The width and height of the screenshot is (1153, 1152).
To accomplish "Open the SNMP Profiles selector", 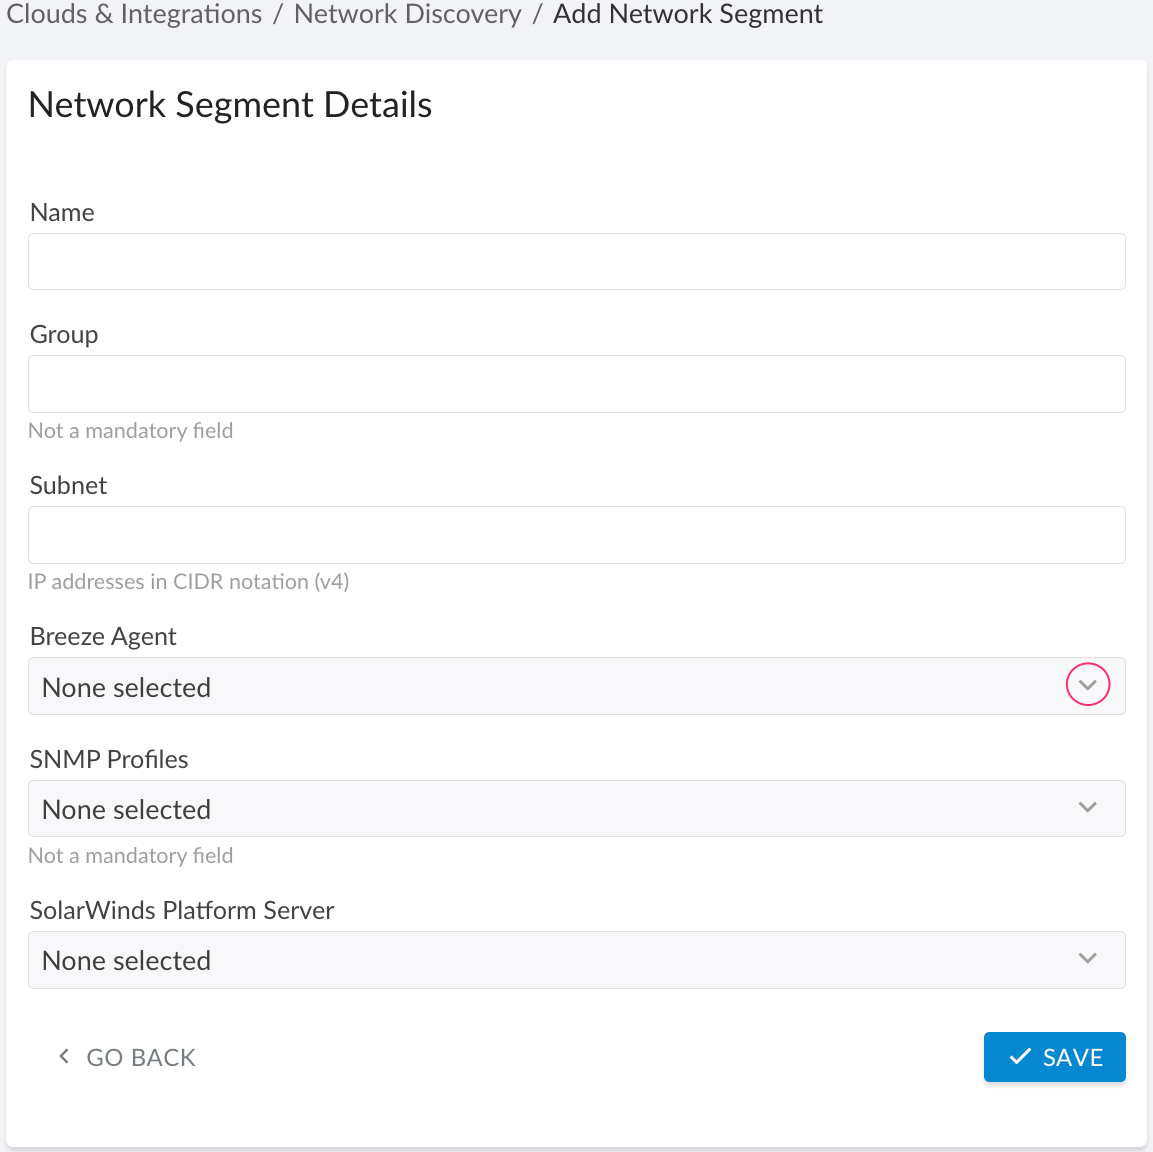I will click(575, 808).
